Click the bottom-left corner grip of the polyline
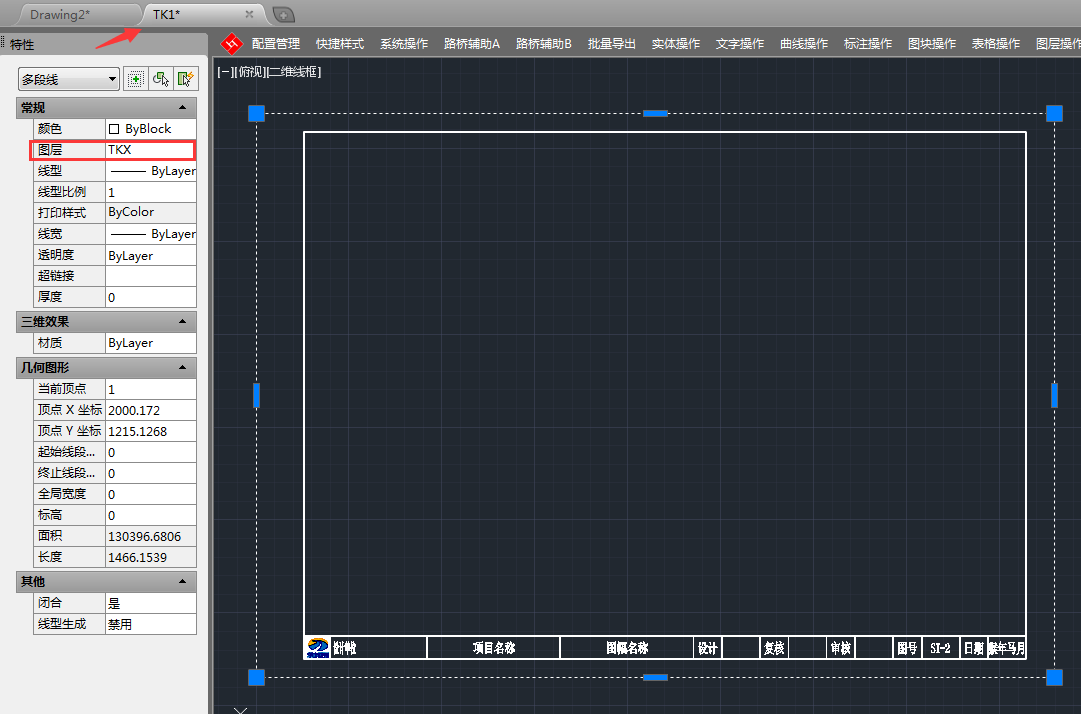 (256, 677)
